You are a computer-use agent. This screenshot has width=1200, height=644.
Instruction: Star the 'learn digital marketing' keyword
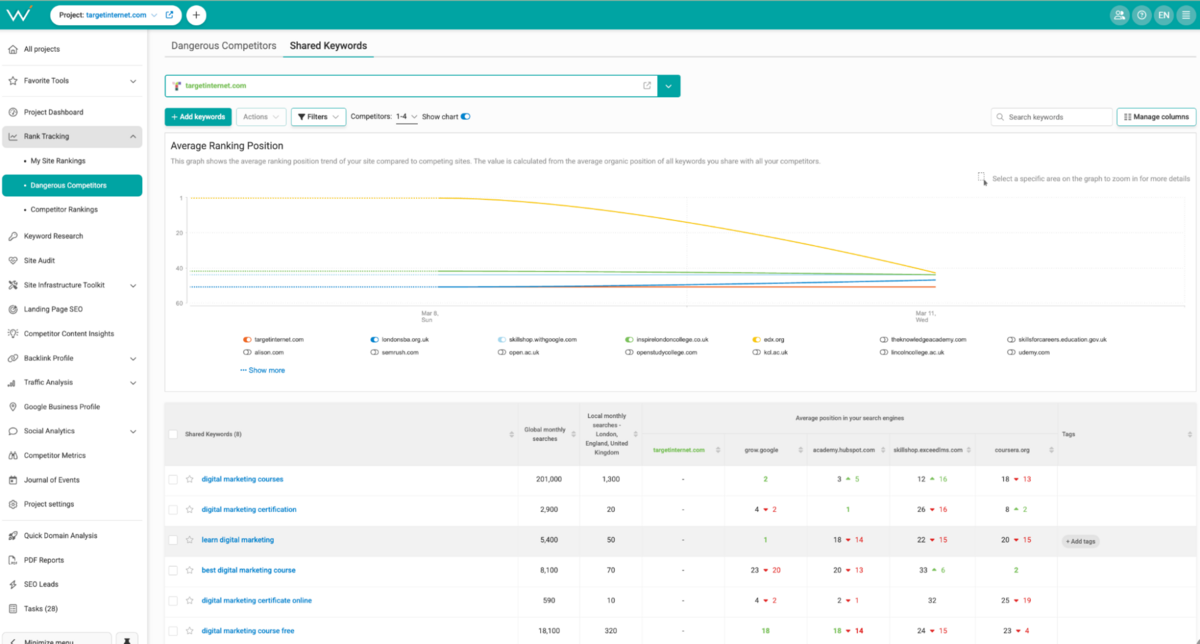(x=190, y=540)
